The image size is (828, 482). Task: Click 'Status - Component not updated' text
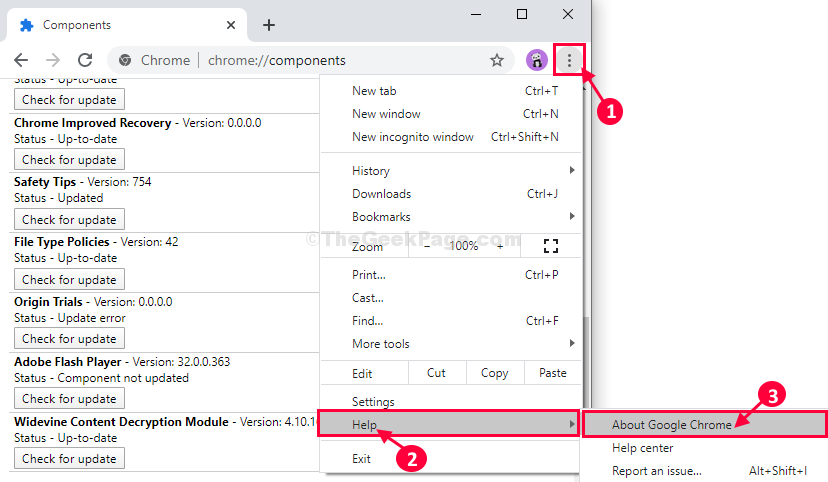[101, 378]
